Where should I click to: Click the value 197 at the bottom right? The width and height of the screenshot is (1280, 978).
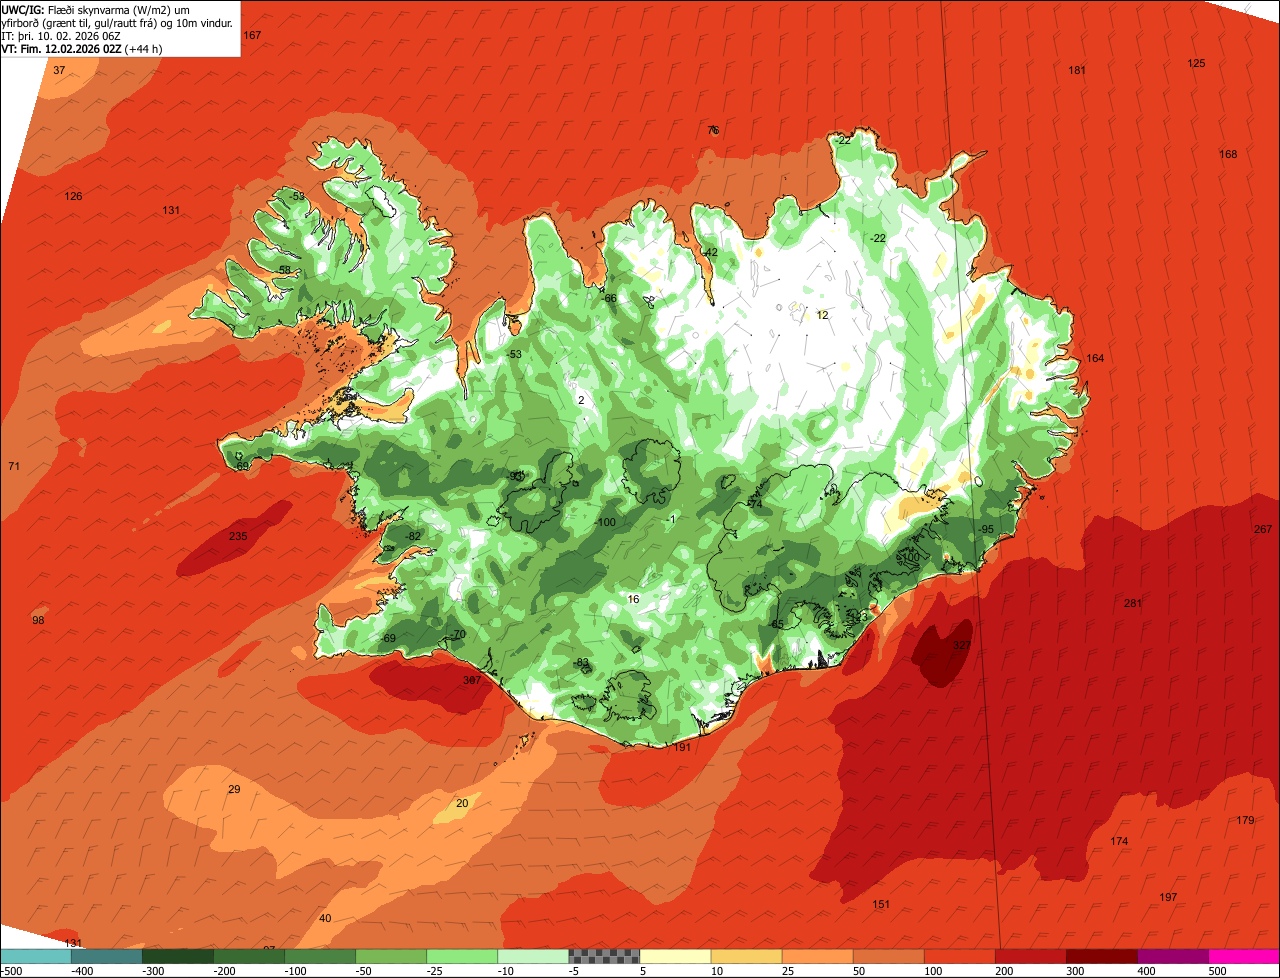pos(1169,897)
